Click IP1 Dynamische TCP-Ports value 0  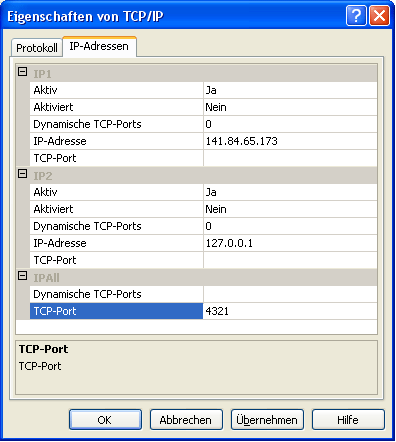pos(290,124)
